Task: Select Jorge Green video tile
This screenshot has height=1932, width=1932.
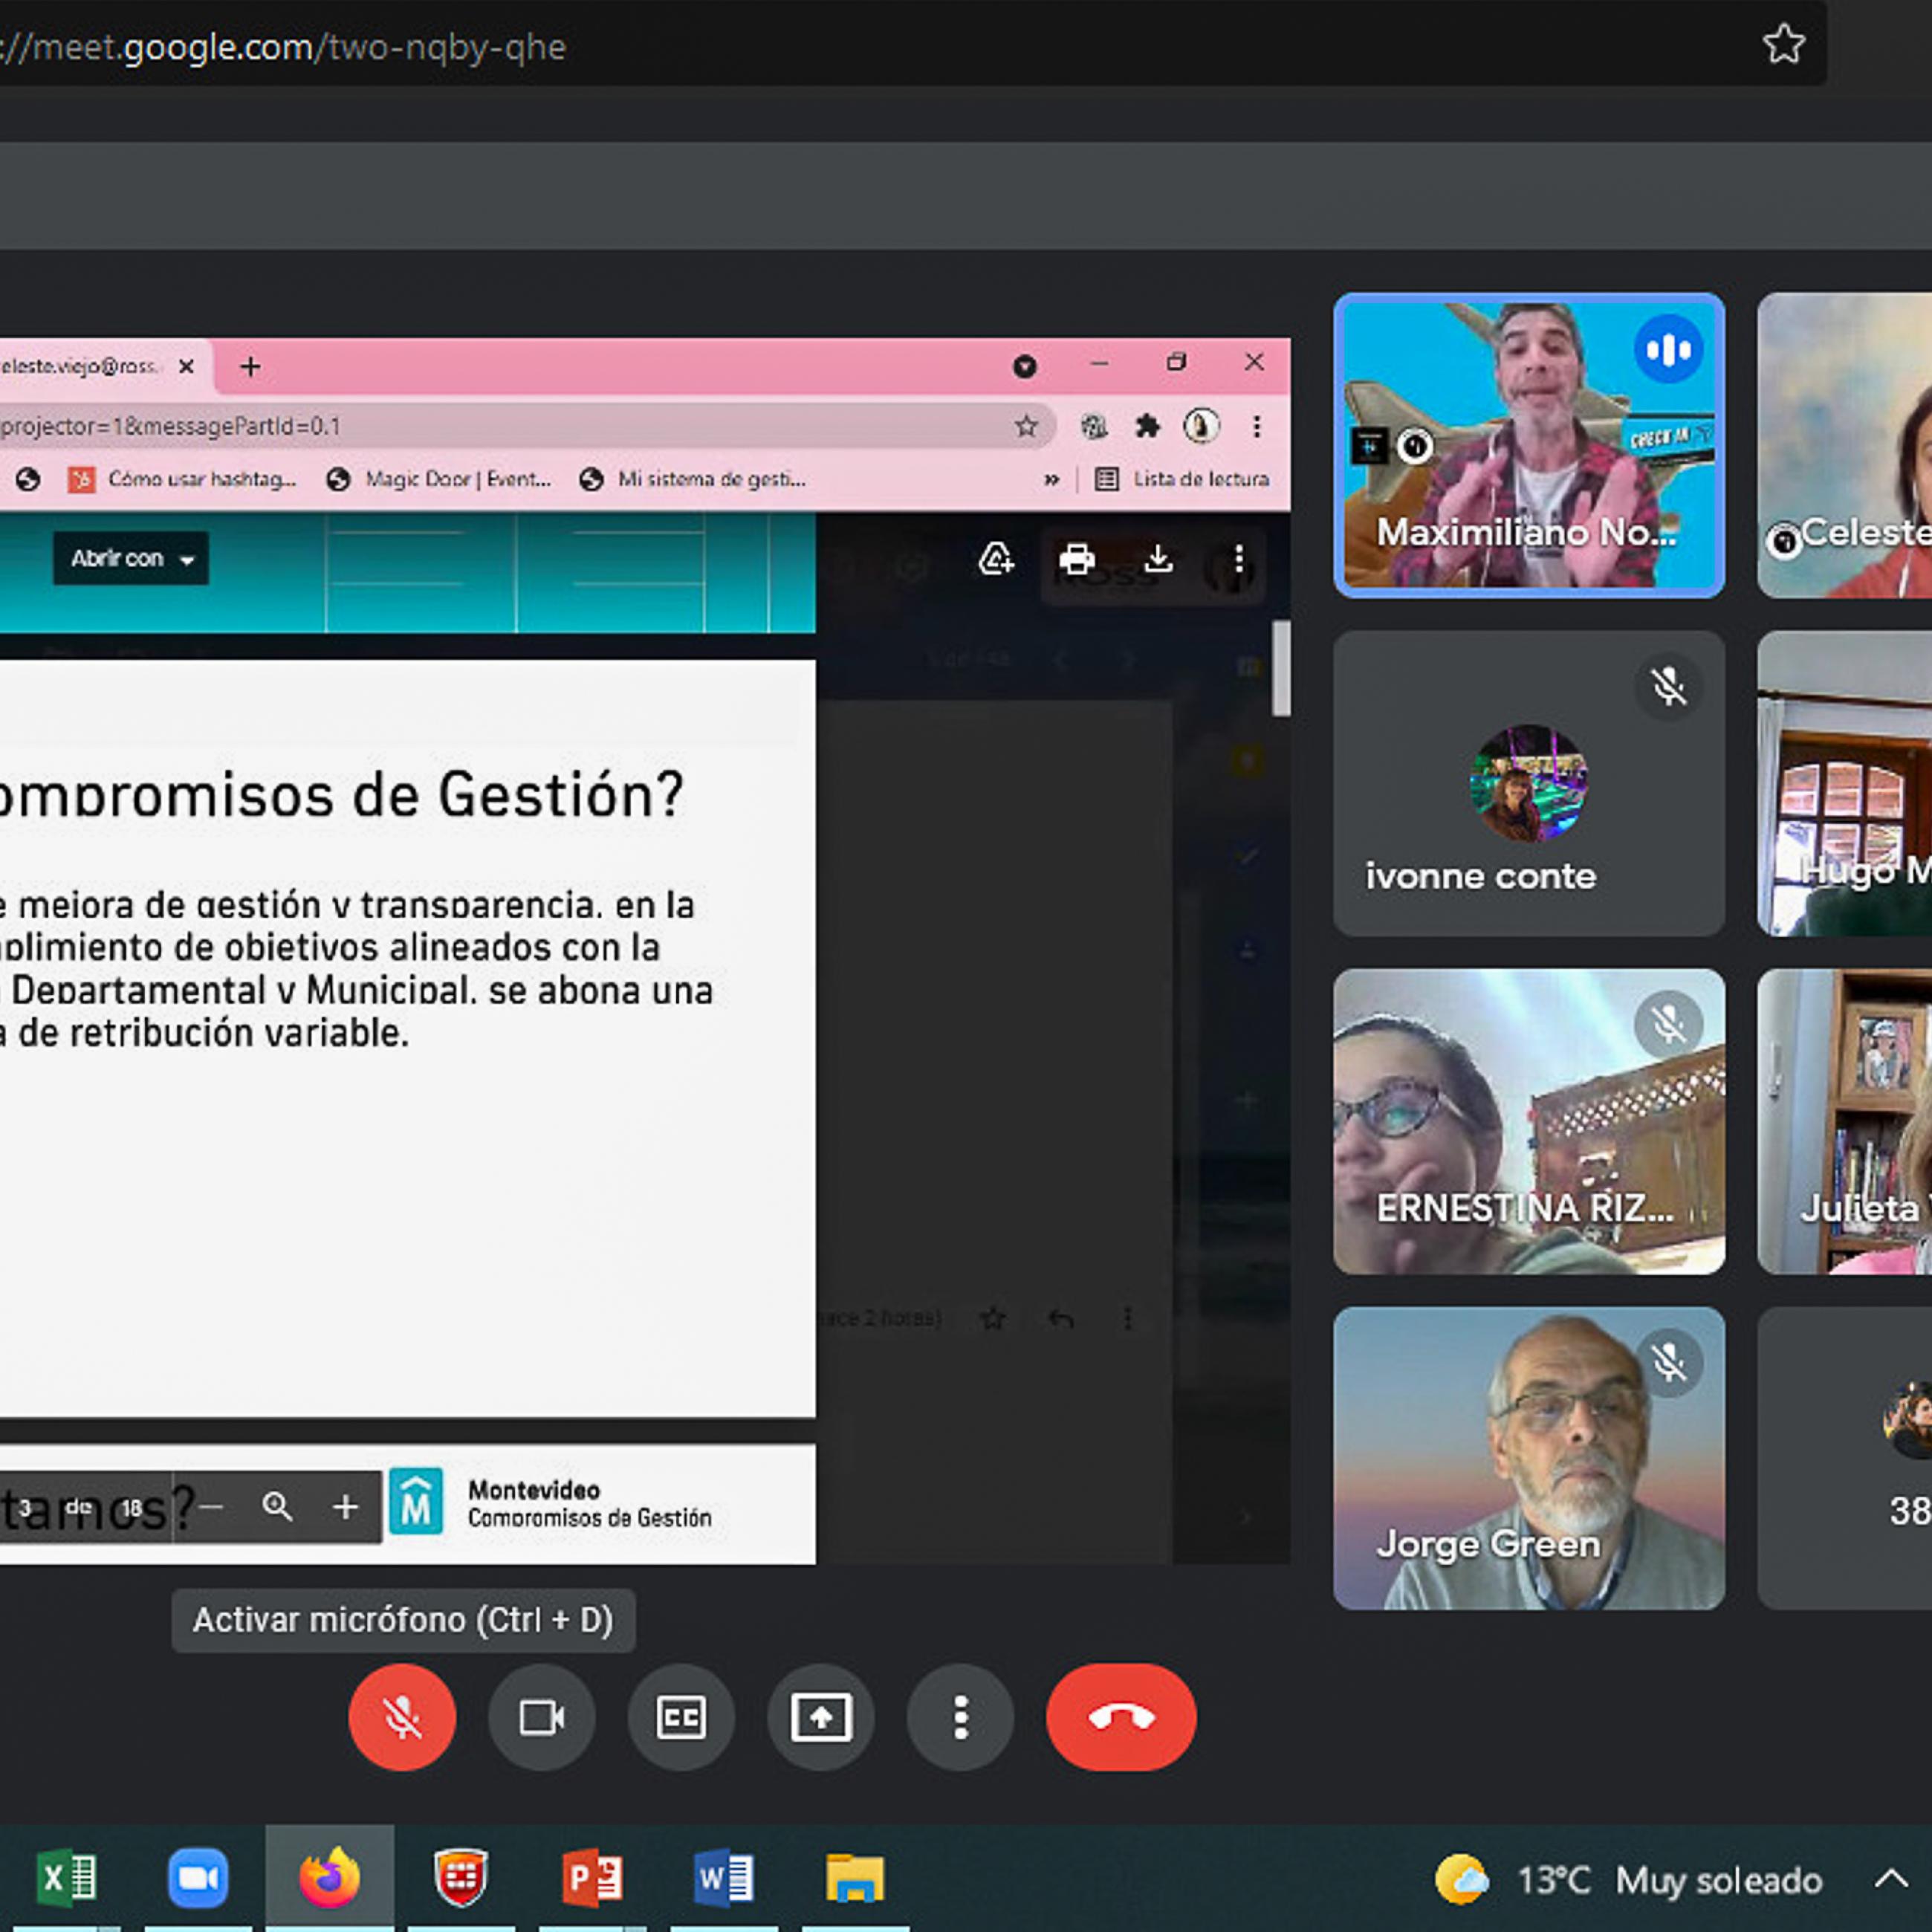Action: (1529, 1459)
